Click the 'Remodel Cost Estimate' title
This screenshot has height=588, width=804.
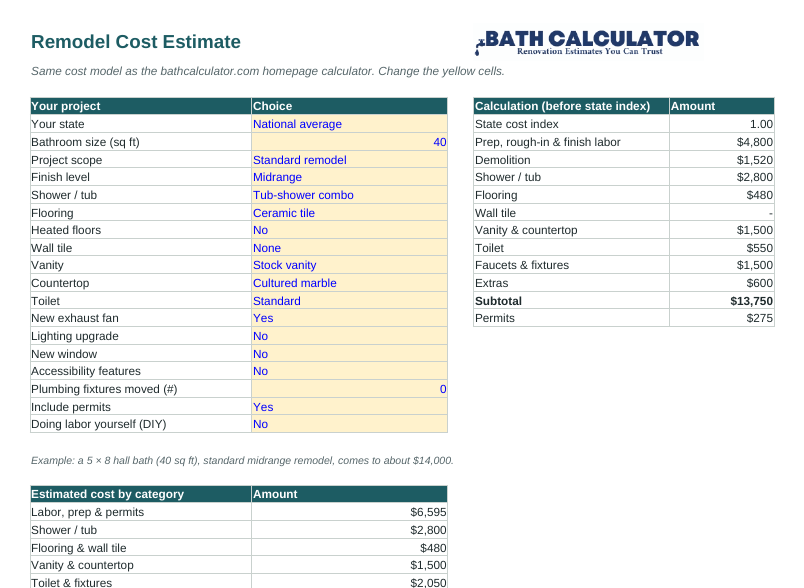[136, 42]
